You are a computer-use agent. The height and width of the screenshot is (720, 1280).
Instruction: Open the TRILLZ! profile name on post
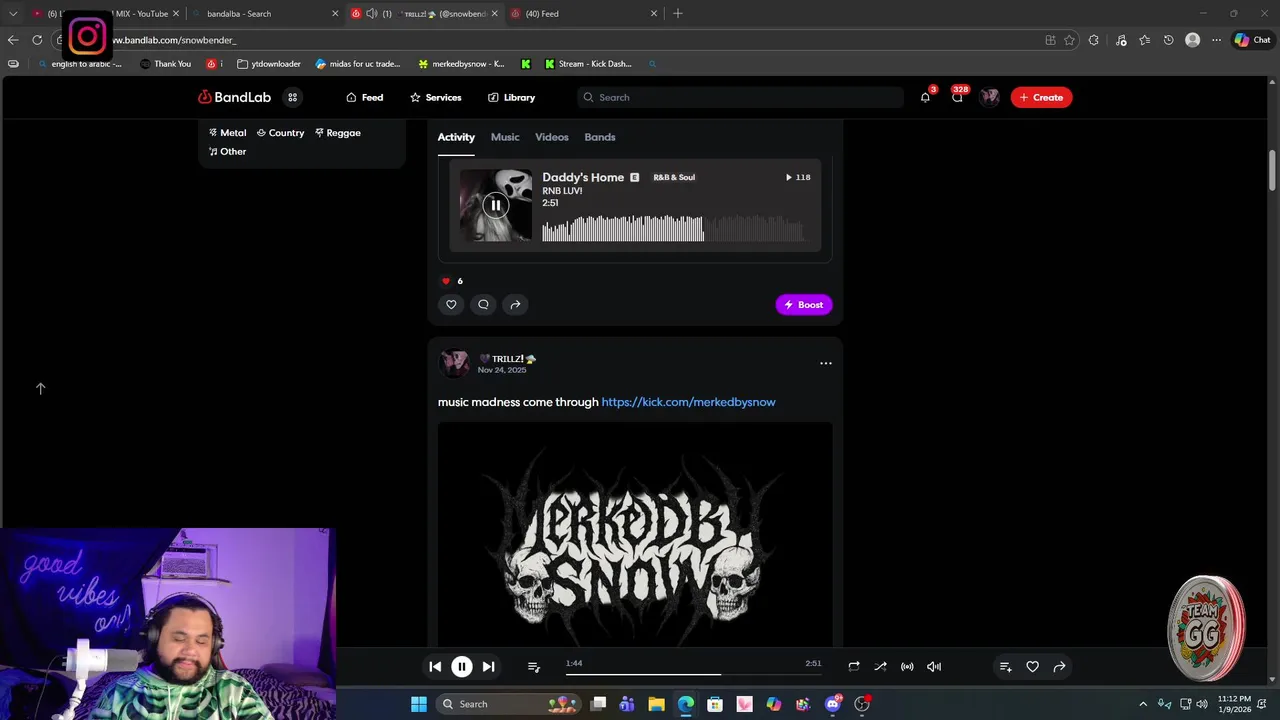(x=507, y=358)
